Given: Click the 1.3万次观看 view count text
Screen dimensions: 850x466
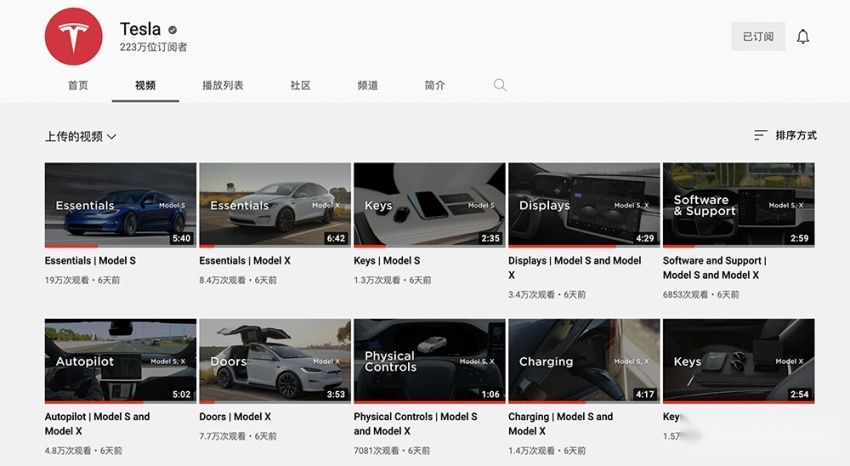Looking at the screenshot, I should click(x=376, y=280).
